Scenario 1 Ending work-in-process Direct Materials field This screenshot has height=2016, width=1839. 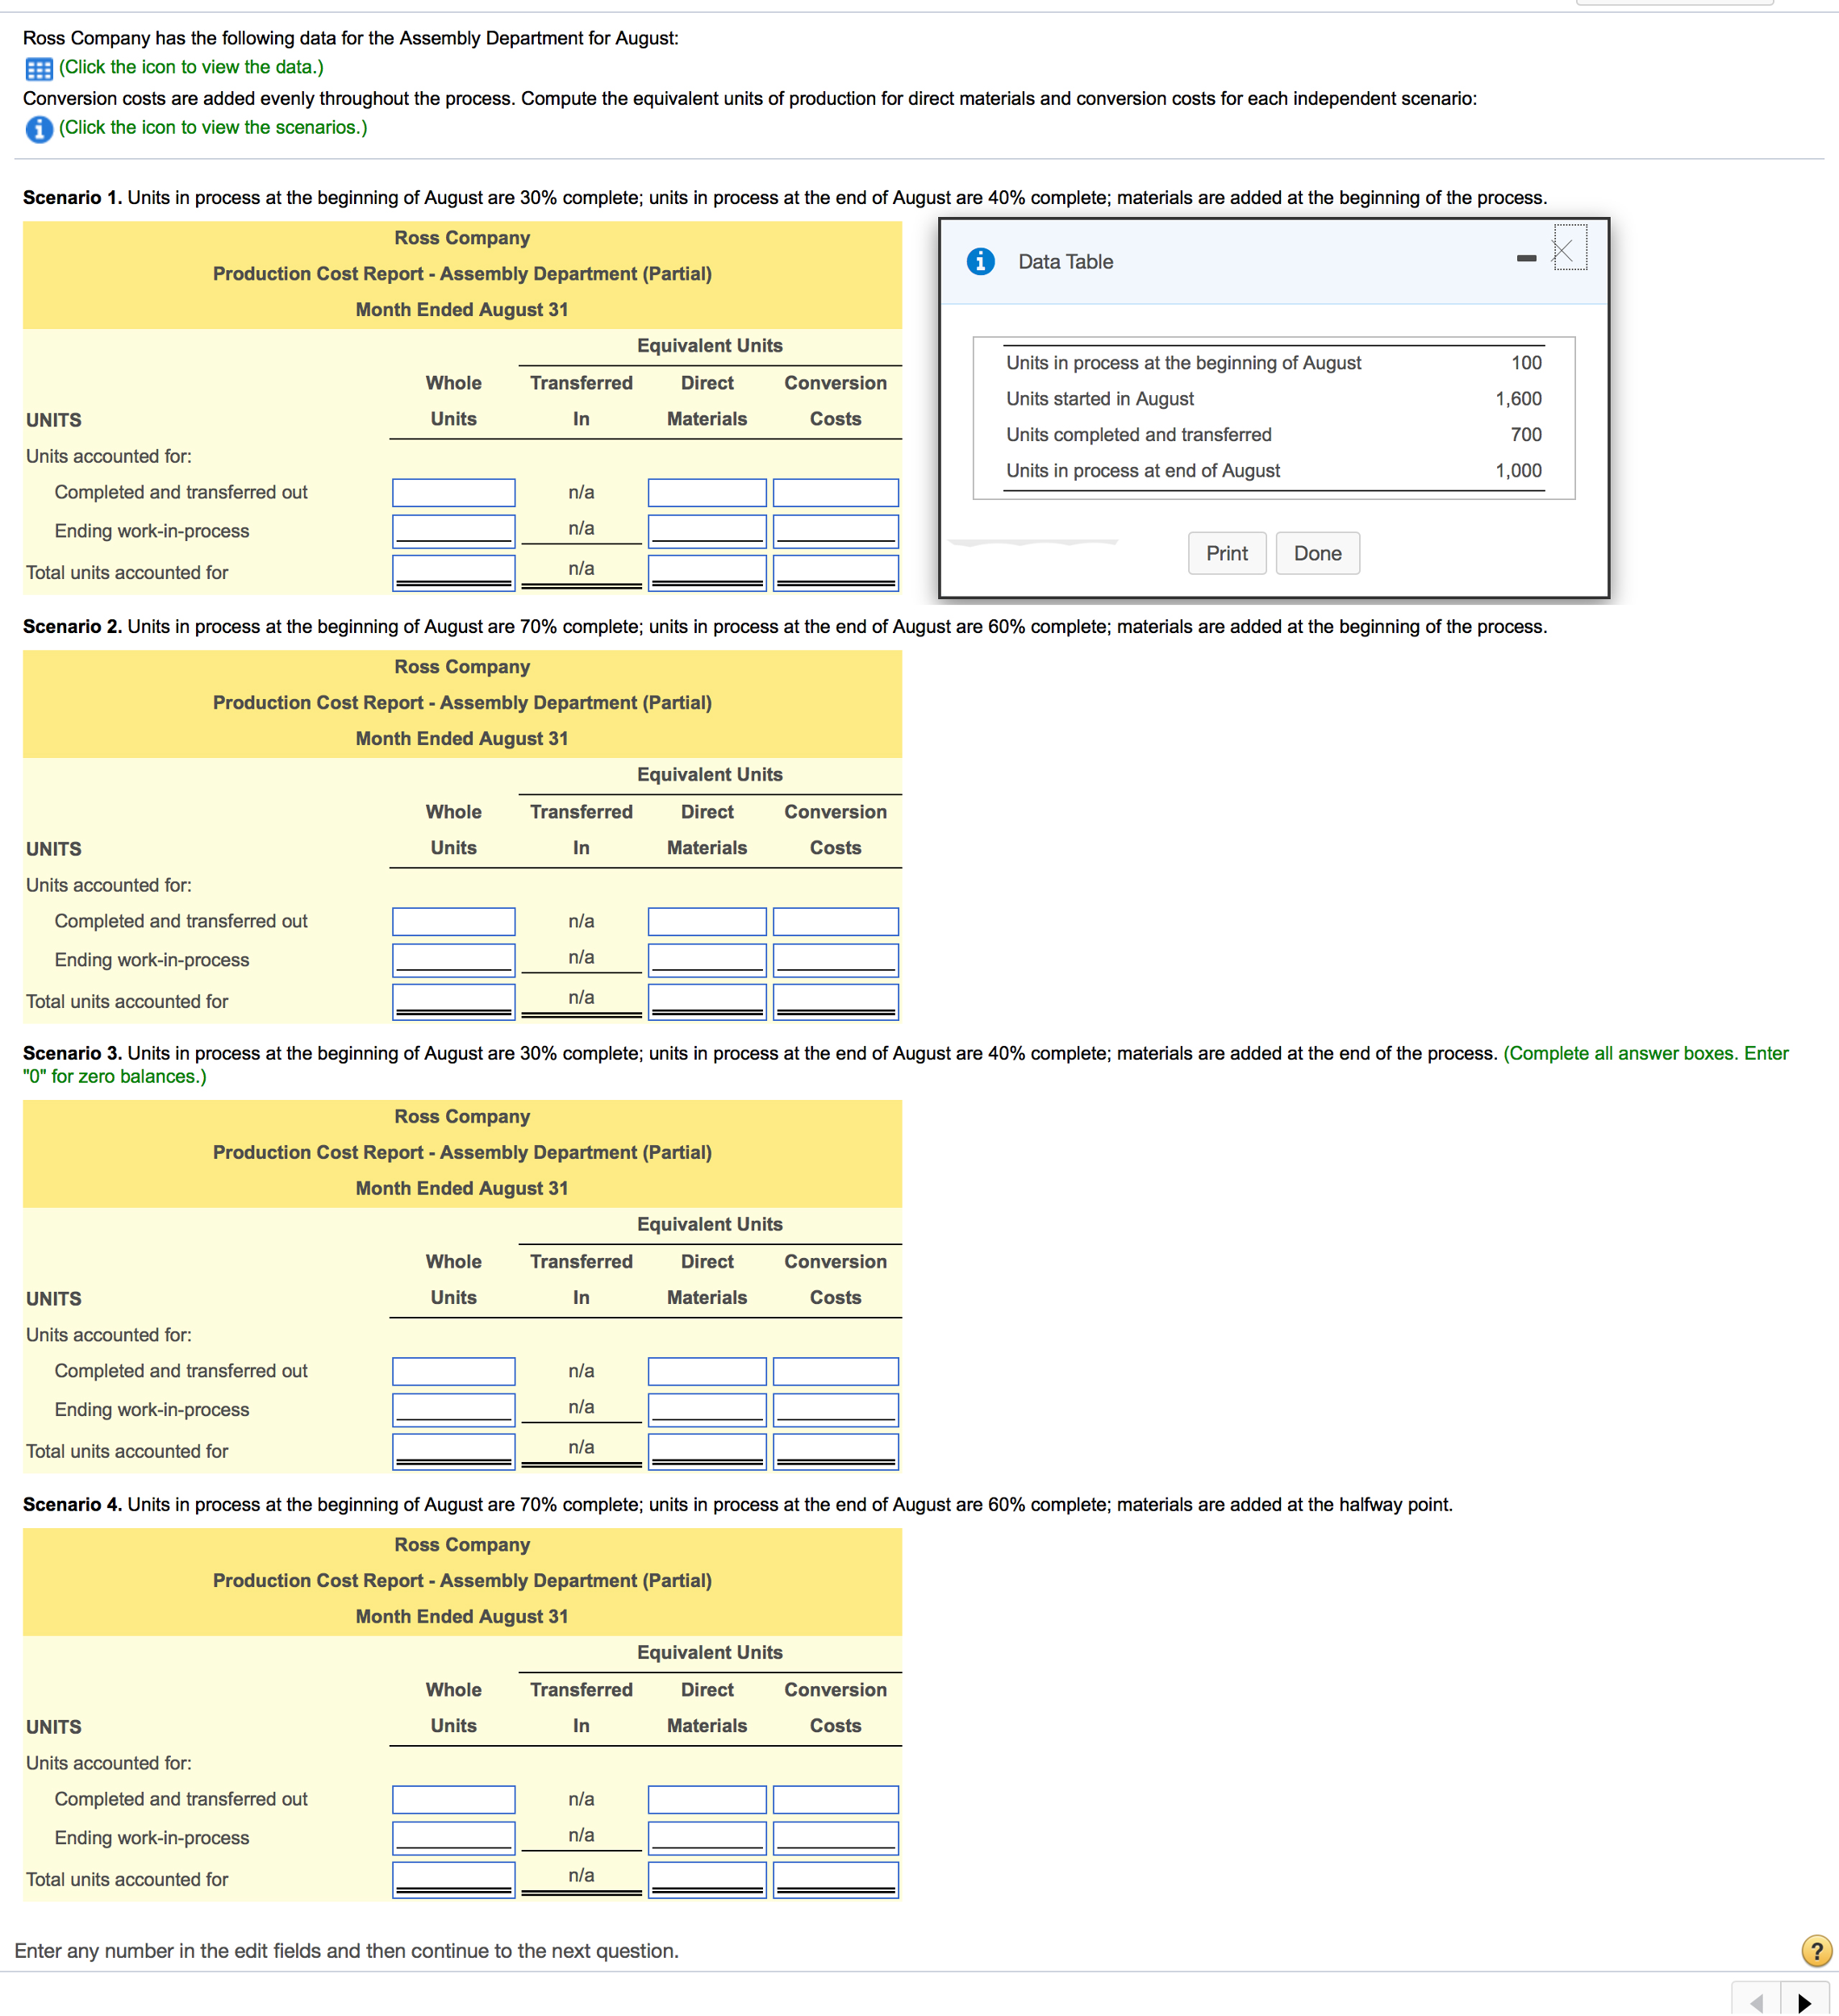click(707, 531)
